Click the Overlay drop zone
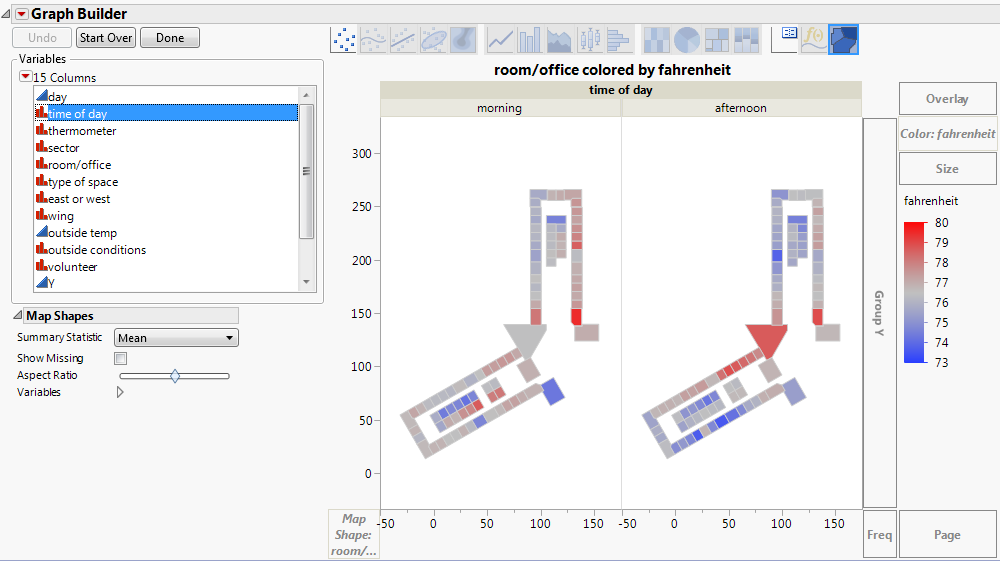 coord(947,99)
